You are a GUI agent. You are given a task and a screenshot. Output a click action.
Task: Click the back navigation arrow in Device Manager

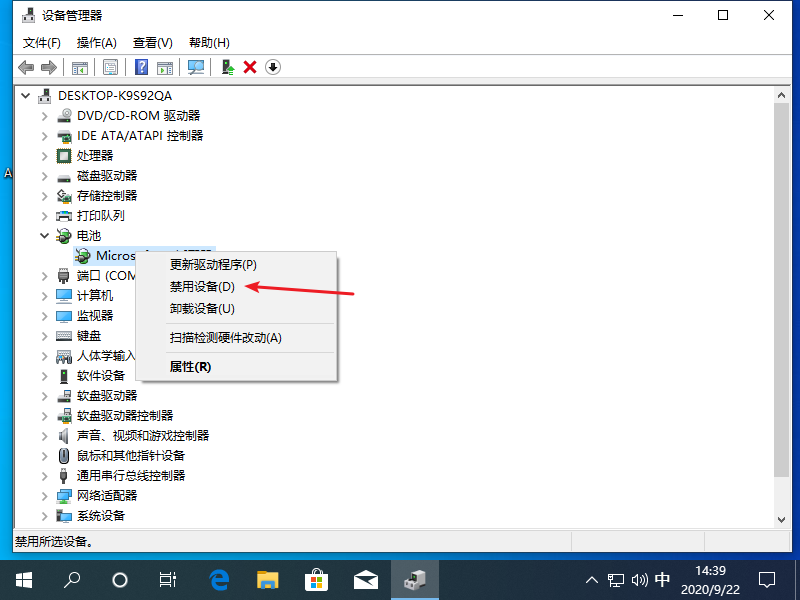click(x=26, y=67)
